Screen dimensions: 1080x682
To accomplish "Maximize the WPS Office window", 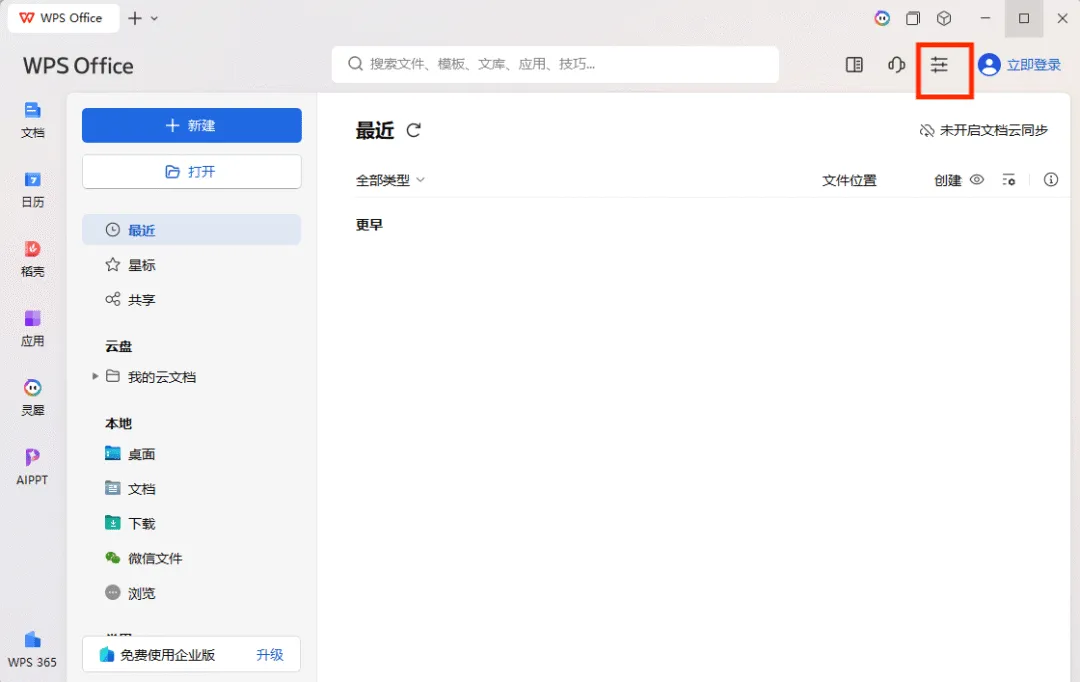I will coord(1024,19).
